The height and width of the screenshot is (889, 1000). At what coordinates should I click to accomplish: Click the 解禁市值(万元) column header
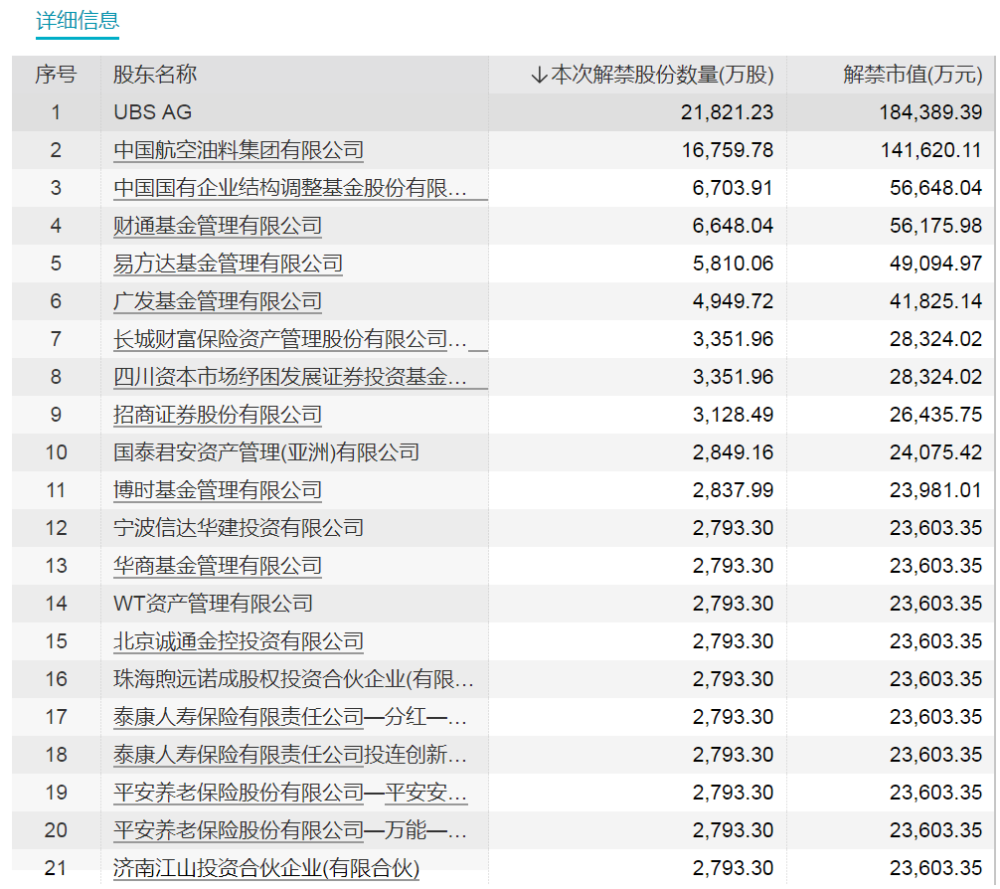pos(912,75)
